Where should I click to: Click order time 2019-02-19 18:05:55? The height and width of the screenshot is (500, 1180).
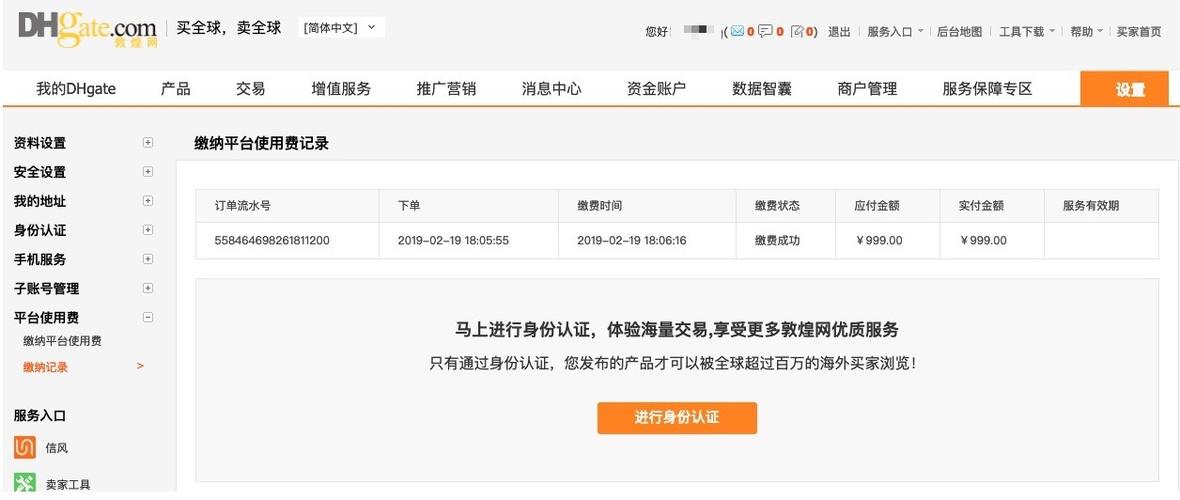[x=453, y=241]
